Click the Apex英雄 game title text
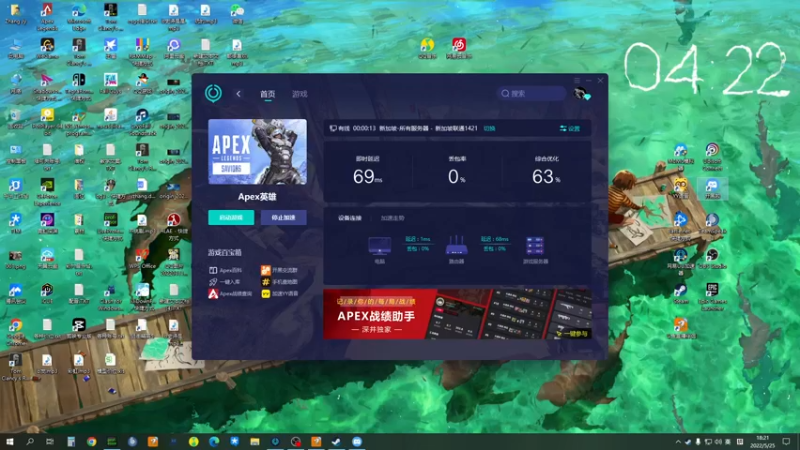 [257, 196]
